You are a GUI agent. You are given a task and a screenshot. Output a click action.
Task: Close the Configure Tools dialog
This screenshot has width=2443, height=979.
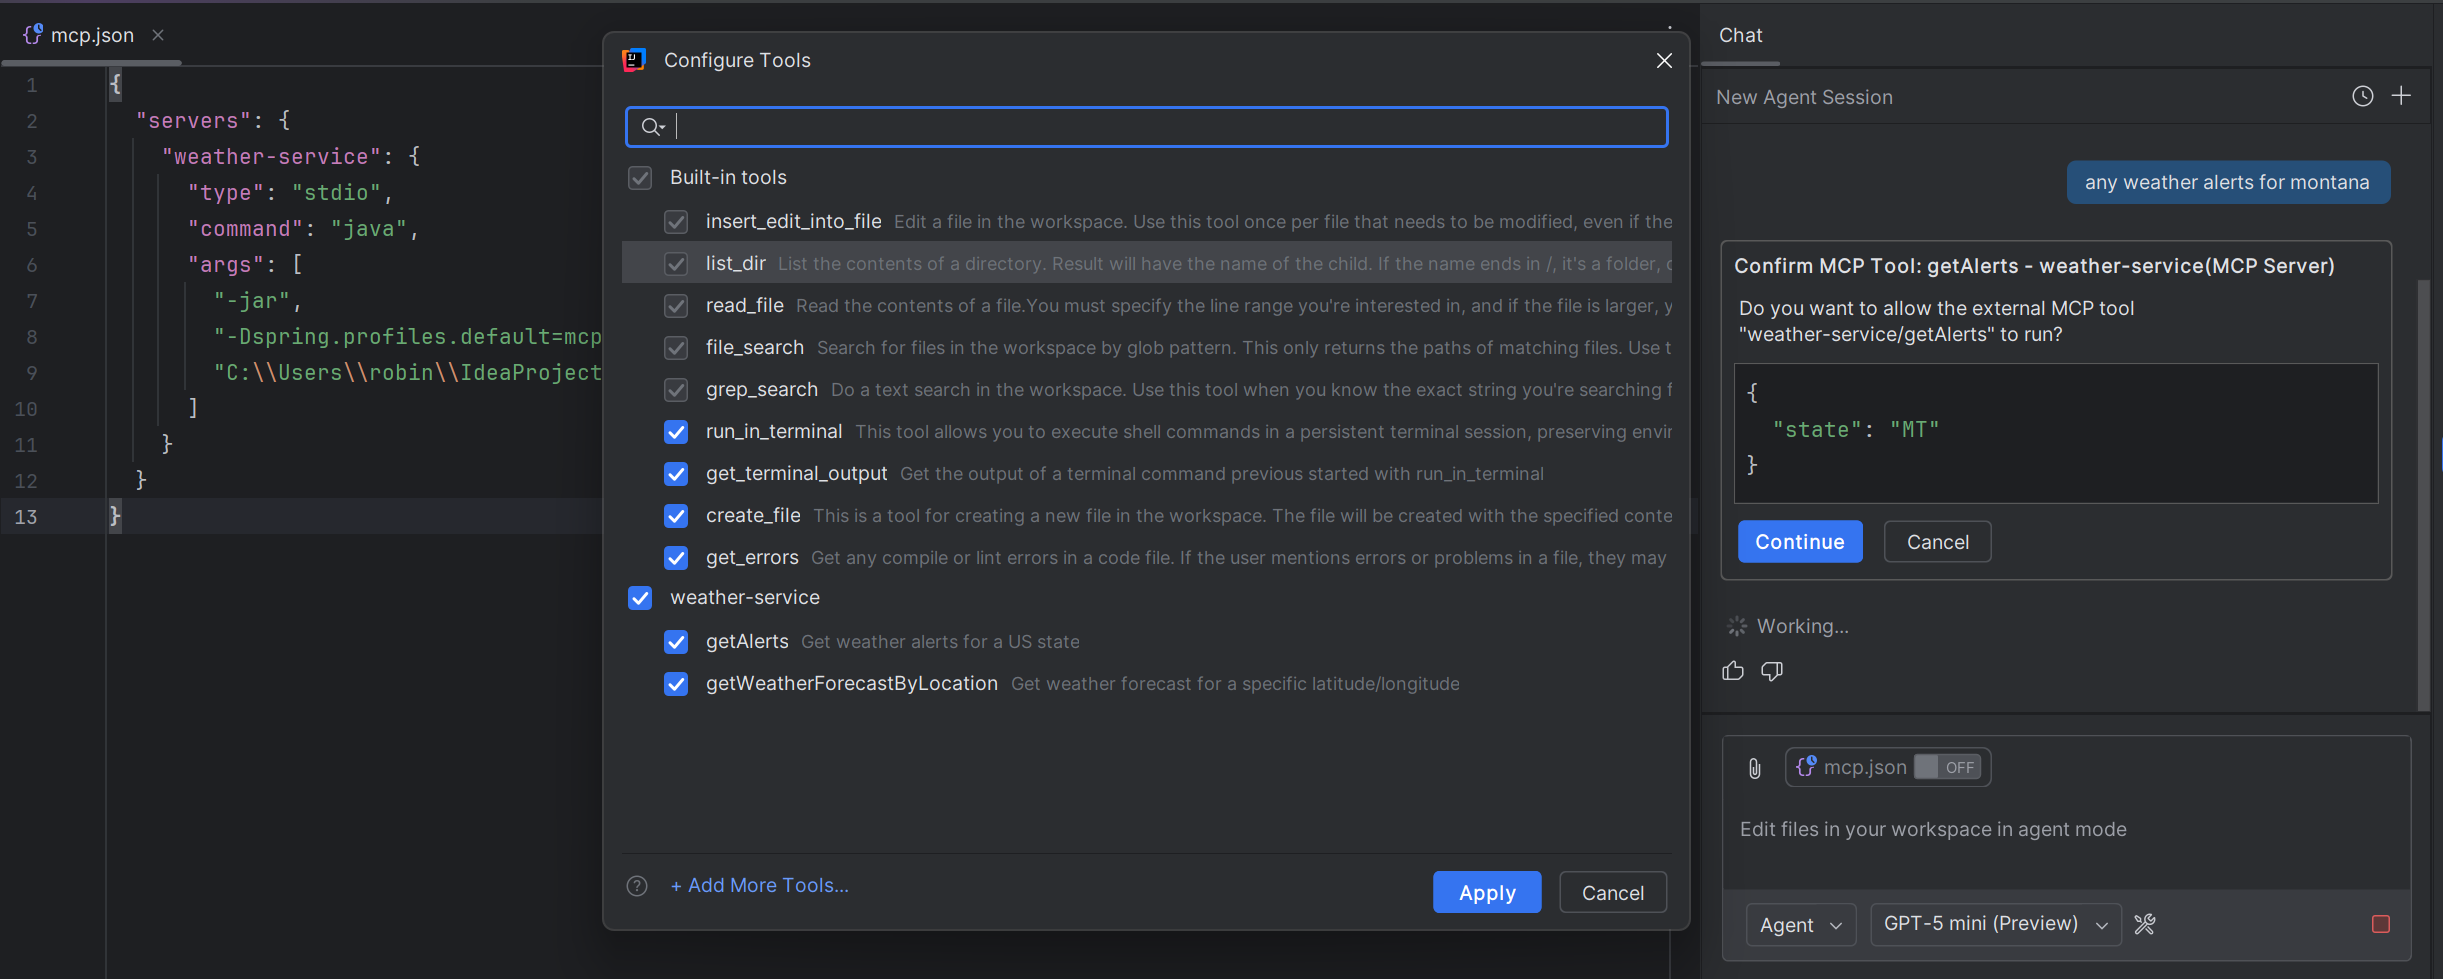coord(1664,61)
